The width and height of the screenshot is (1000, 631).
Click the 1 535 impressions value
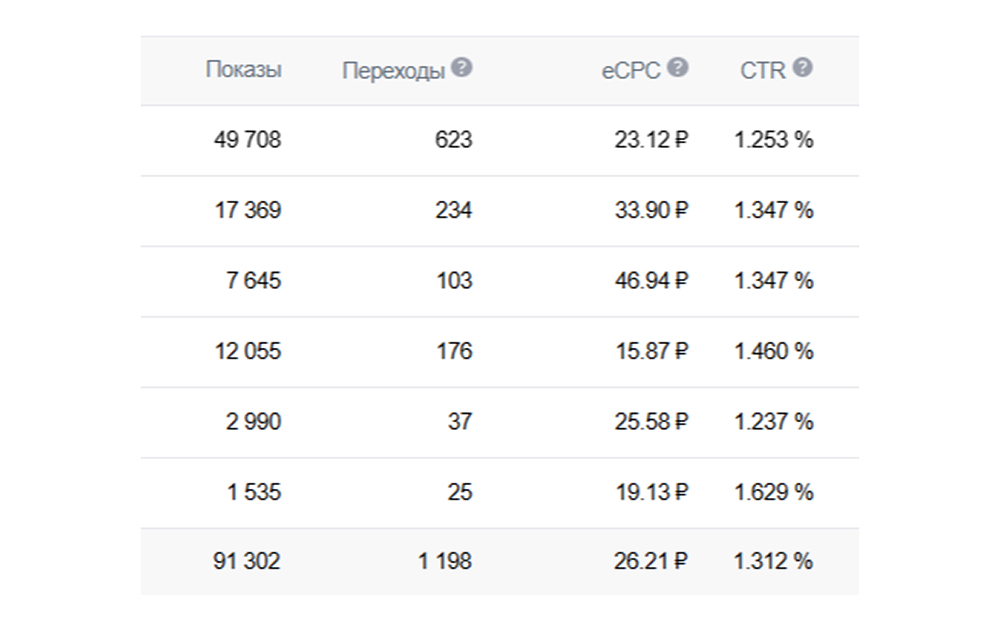pyautogui.click(x=254, y=493)
